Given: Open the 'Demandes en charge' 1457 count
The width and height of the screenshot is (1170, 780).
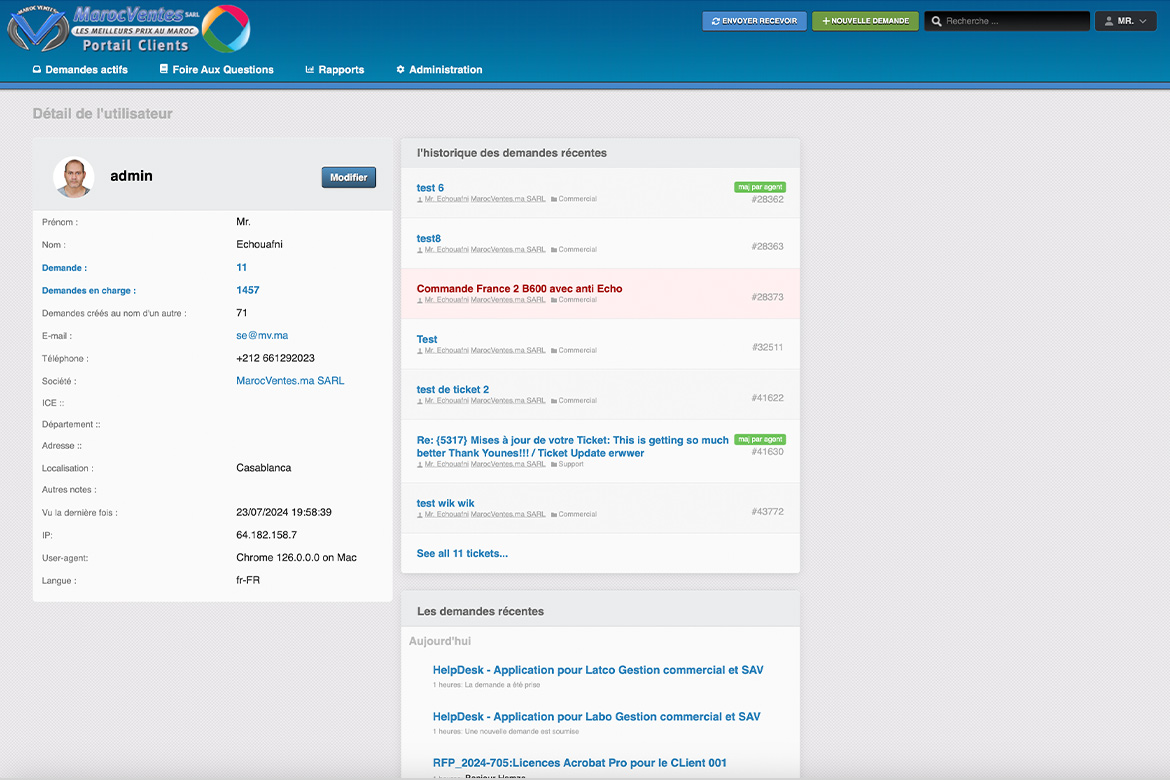Looking at the screenshot, I should pyautogui.click(x=247, y=290).
